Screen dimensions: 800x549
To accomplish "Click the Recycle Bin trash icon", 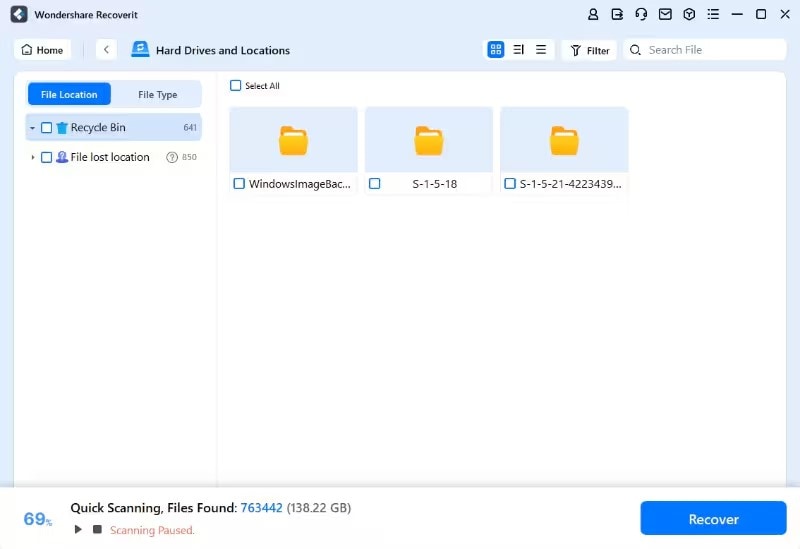I will click(x=62, y=128).
